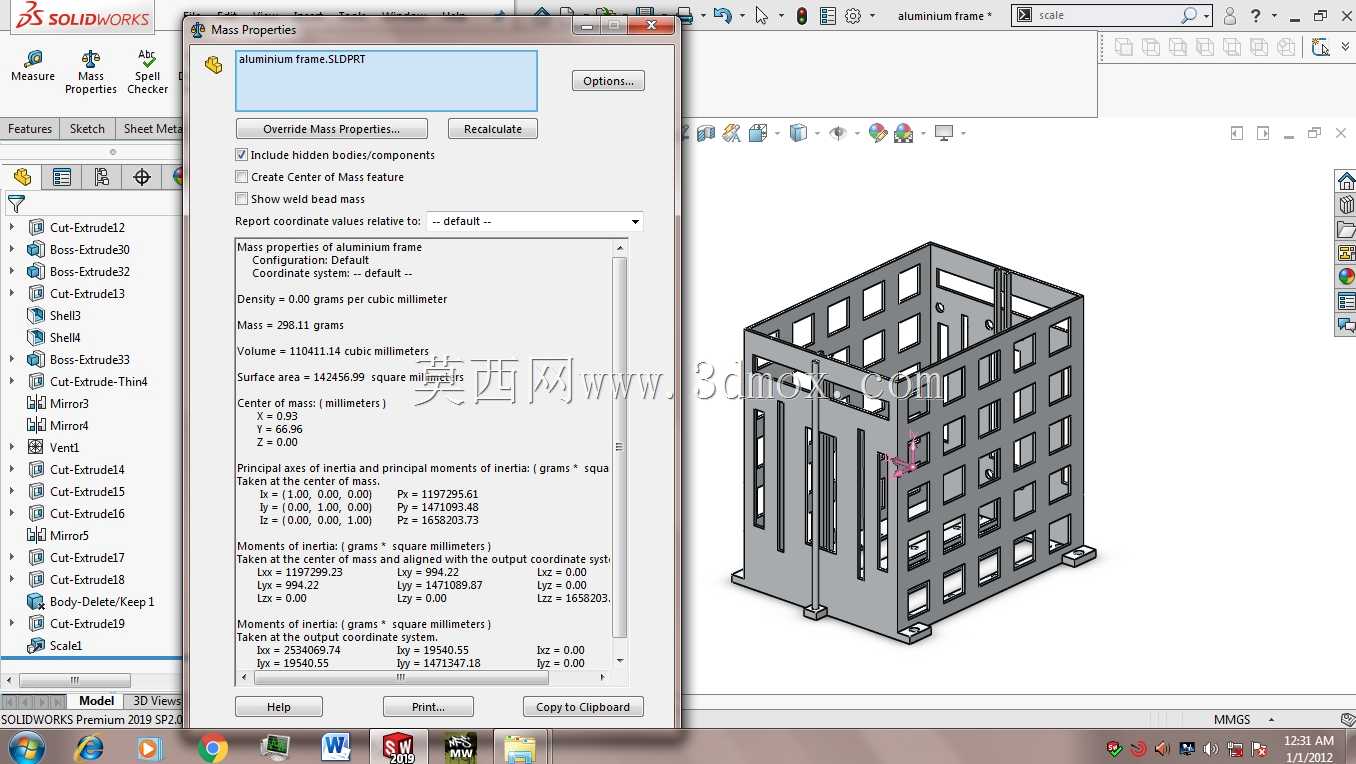Launch Google Chrome from the taskbar
1356x764 pixels.
[x=212, y=747]
